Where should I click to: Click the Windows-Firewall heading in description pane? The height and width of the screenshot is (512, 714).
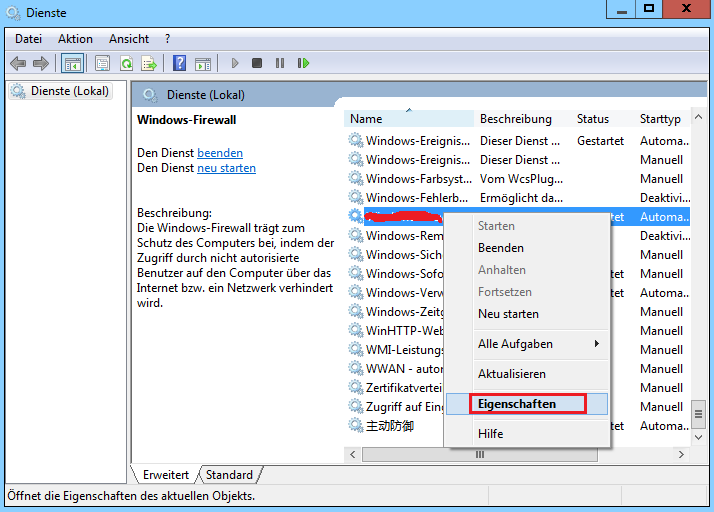[187, 120]
